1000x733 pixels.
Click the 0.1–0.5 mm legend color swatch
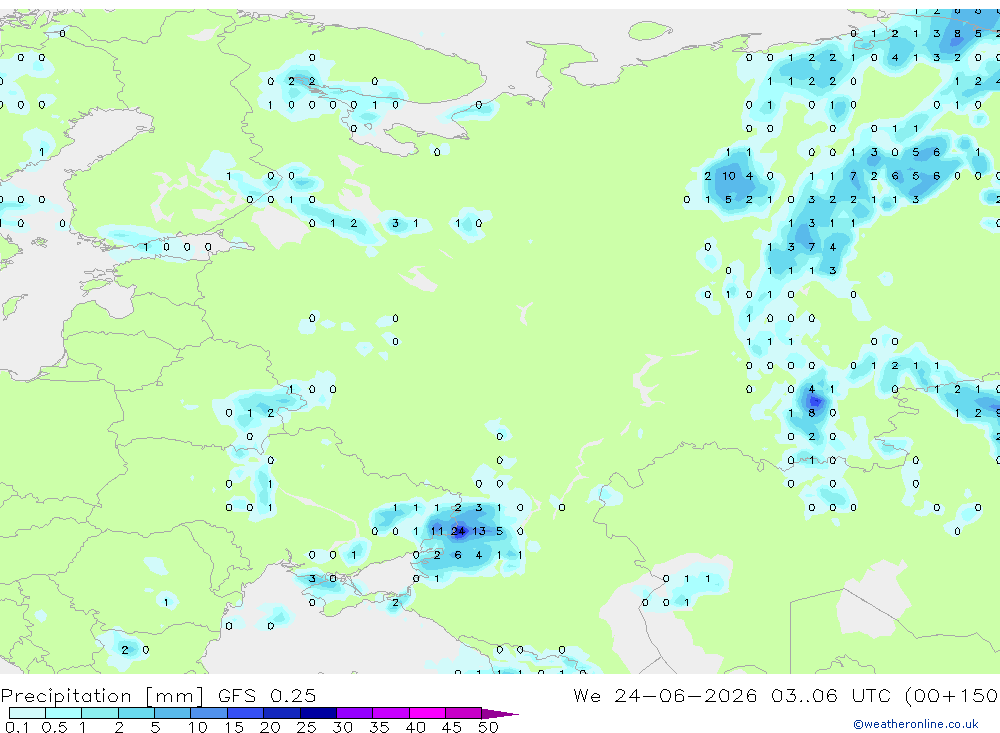[x=27, y=713]
